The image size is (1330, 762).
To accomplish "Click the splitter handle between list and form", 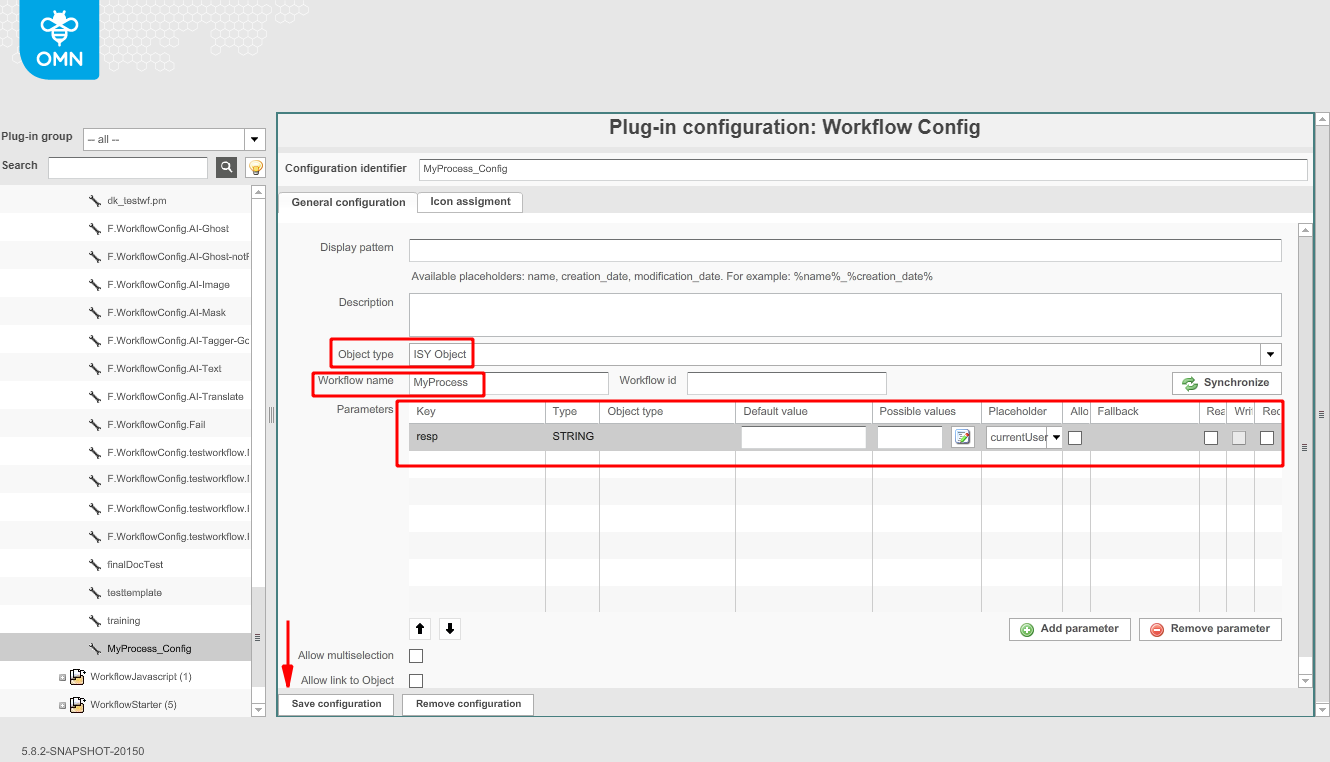I will pyautogui.click(x=271, y=414).
